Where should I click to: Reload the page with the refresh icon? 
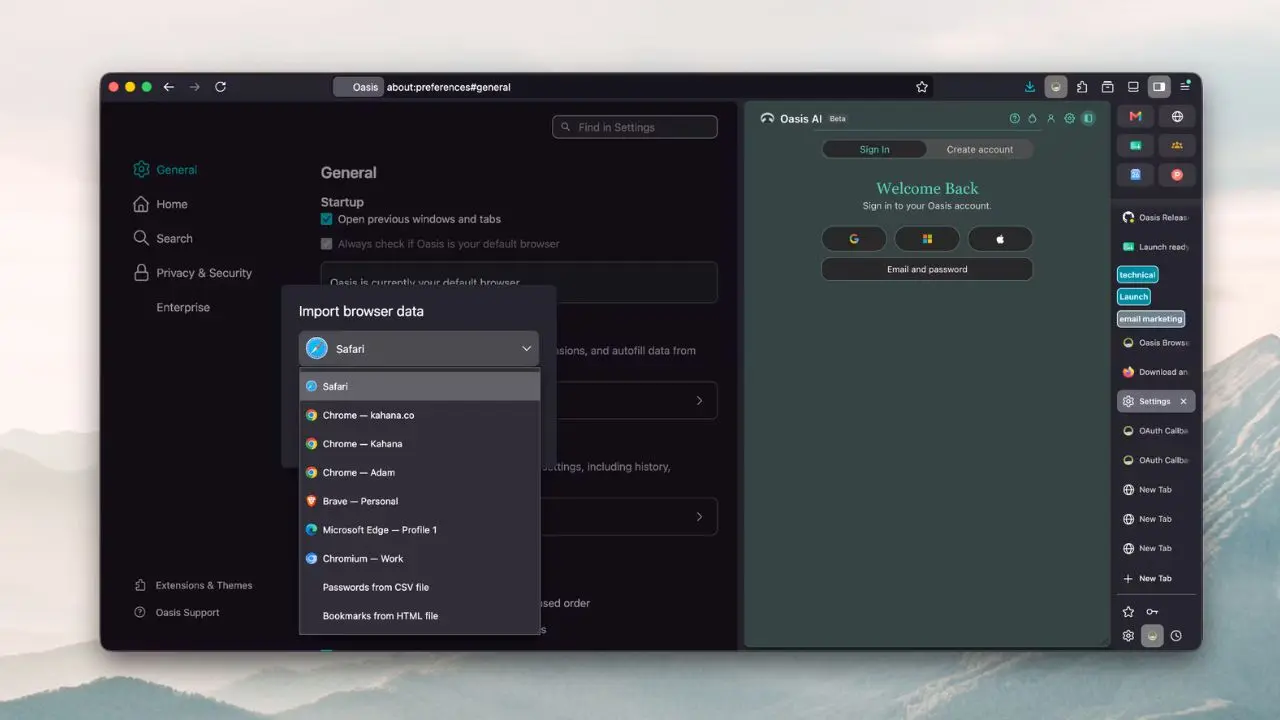point(220,87)
